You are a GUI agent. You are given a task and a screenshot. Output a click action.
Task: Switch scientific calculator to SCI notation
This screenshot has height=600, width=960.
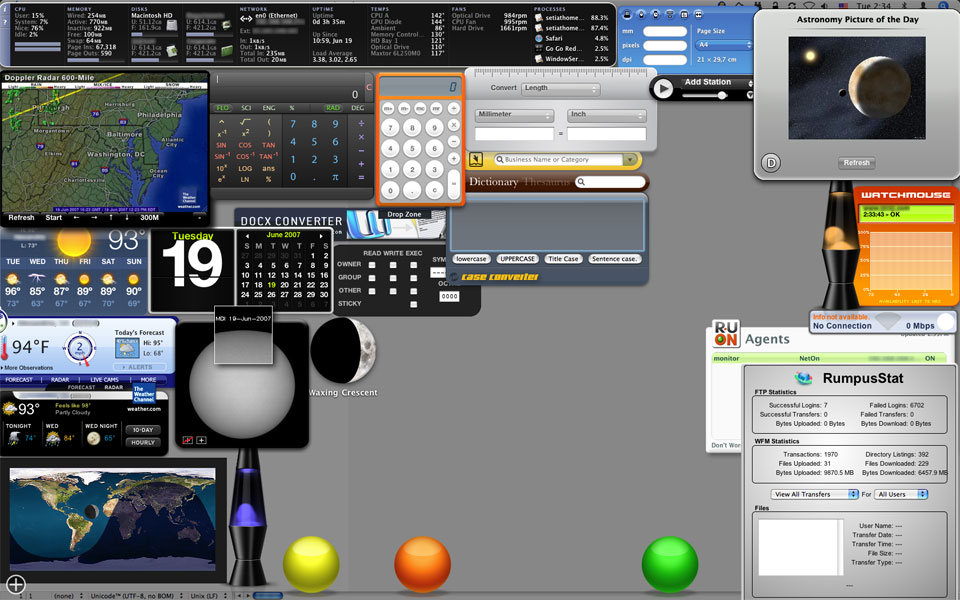[x=246, y=108]
